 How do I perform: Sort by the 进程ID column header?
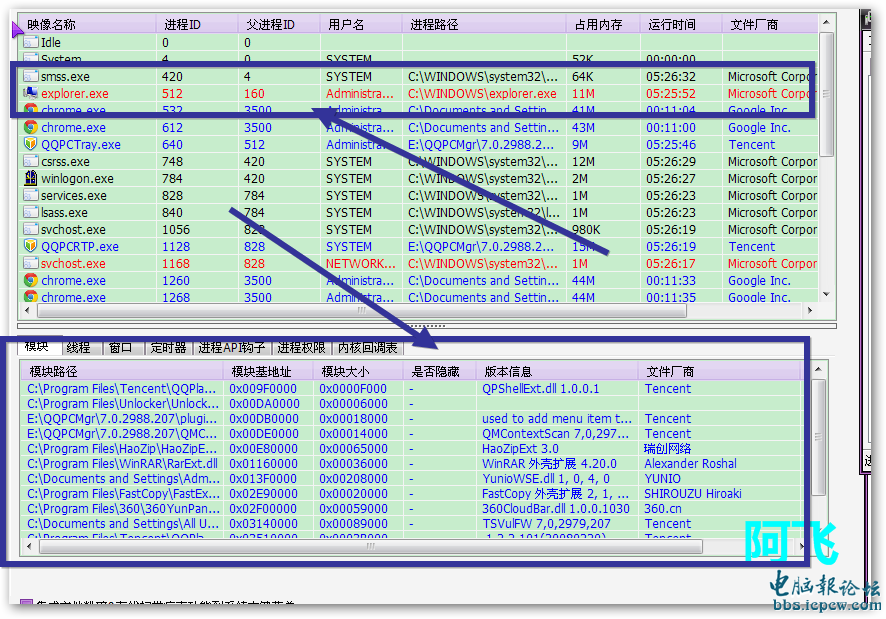coord(197,24)
